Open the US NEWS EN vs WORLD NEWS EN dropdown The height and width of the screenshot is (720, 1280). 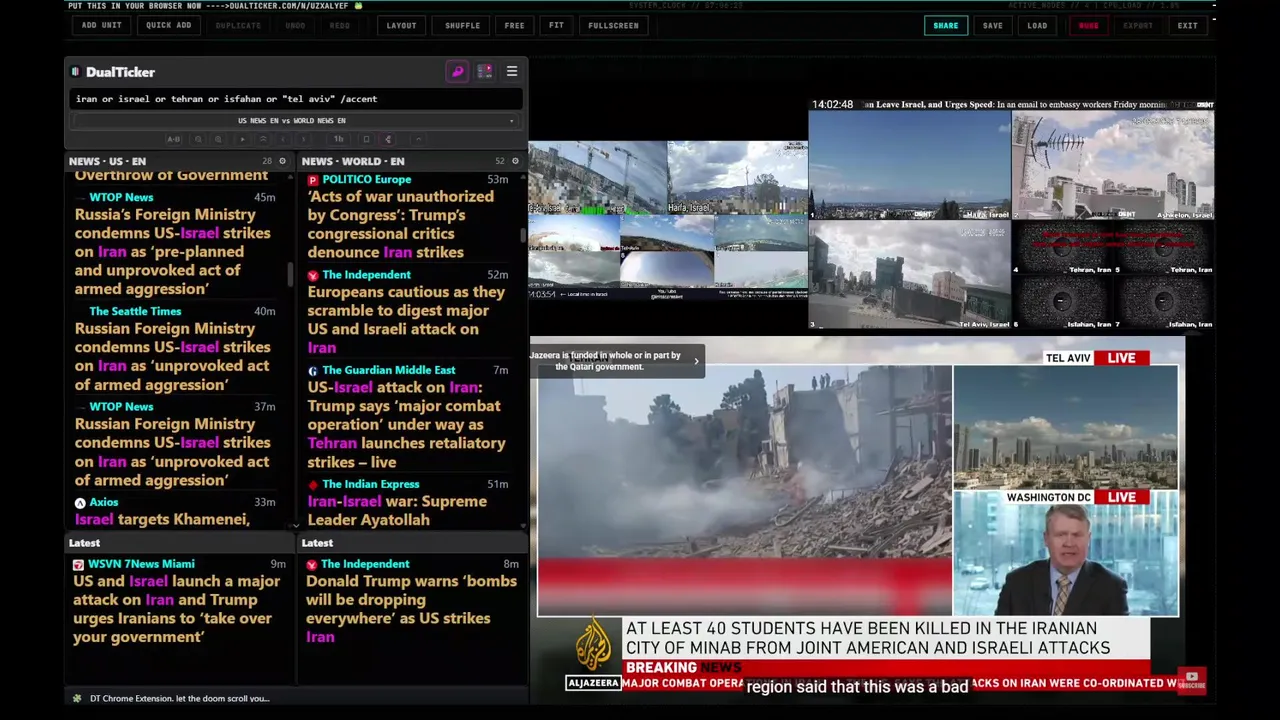click(295, 121)
